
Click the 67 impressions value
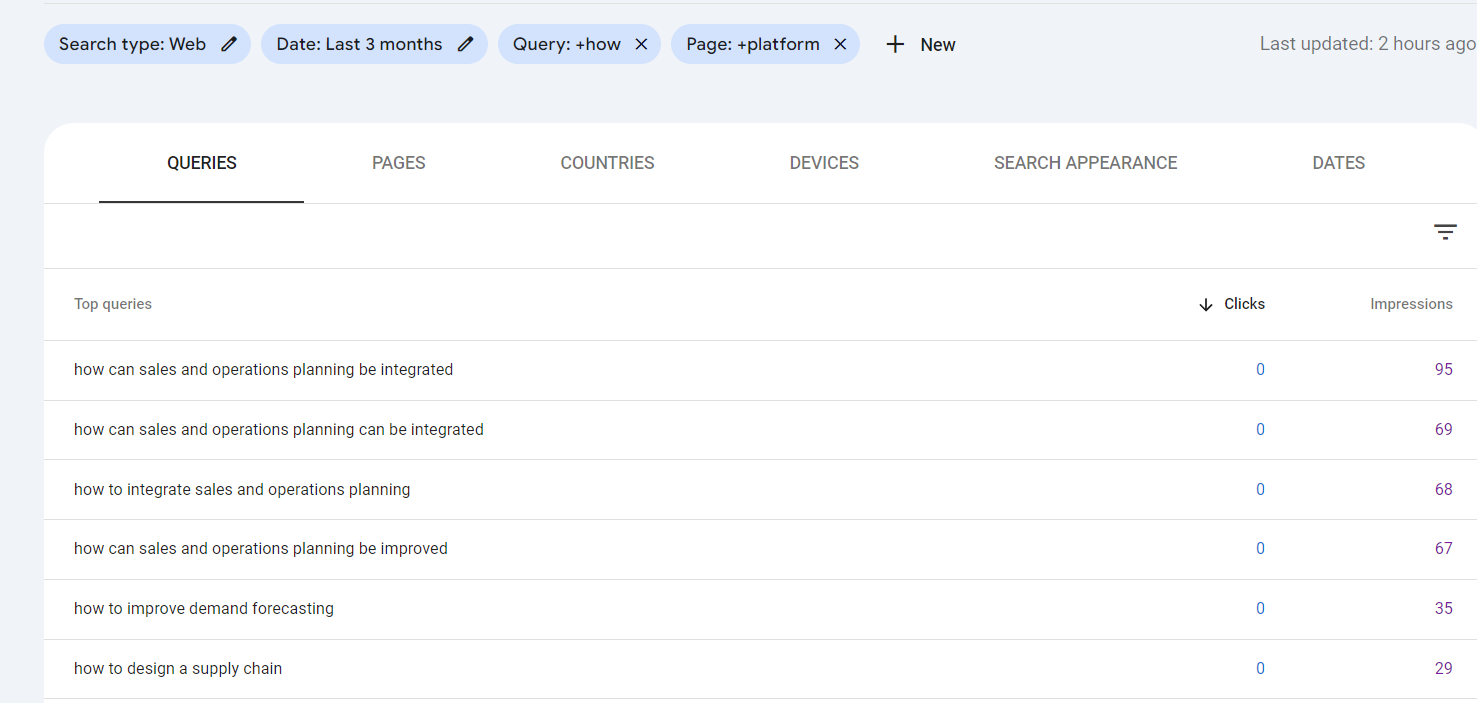1443,549
